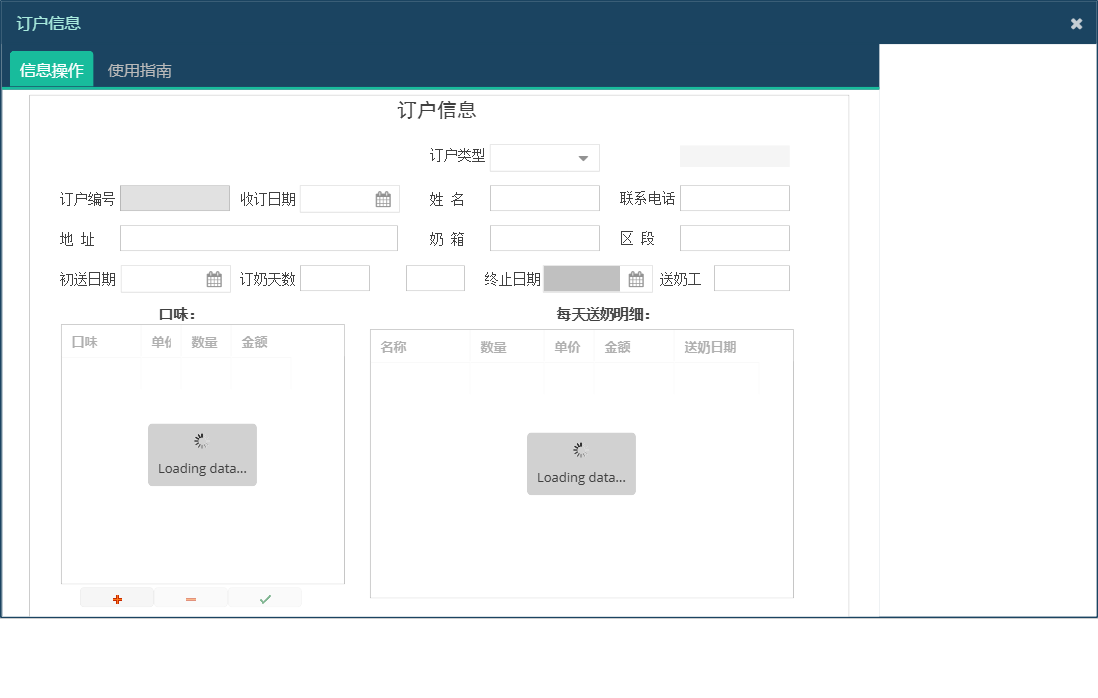Confirm 口味 edits with the green checkmark icon
The width and height of the screenshot is (1098, 698).
265,597
